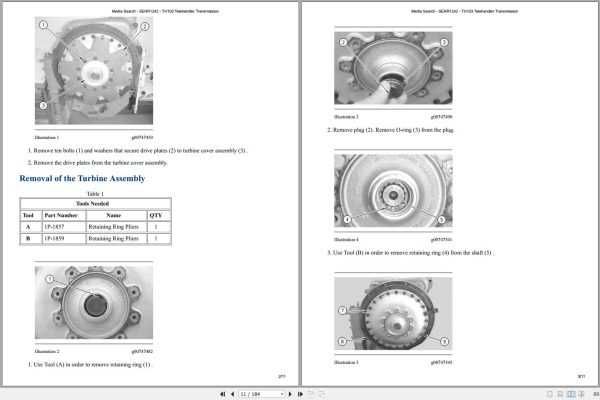The height and width of the screenshot is (400, 600).
Task: Click the 'Illustration 2' caption label
Action: pyautogui.click(x=47, y=351)
